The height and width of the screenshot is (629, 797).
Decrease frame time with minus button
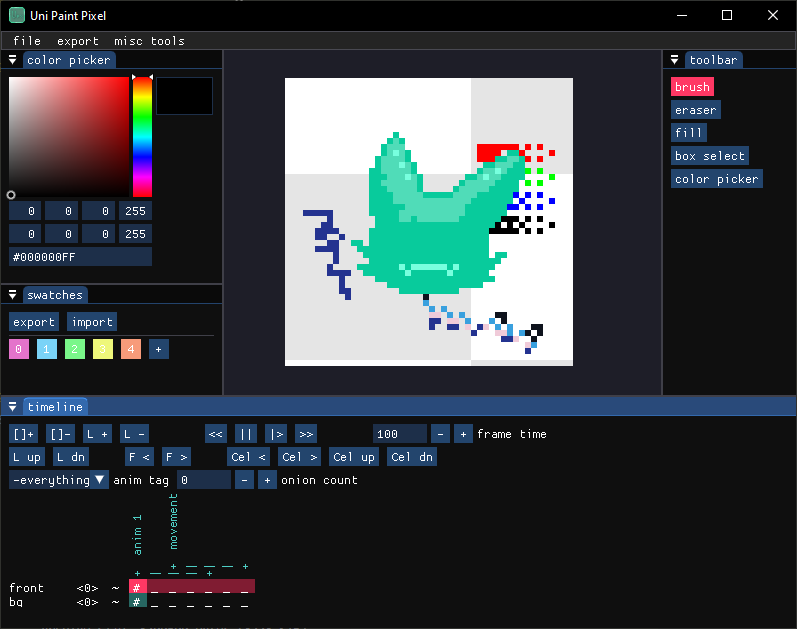point(440,434)
